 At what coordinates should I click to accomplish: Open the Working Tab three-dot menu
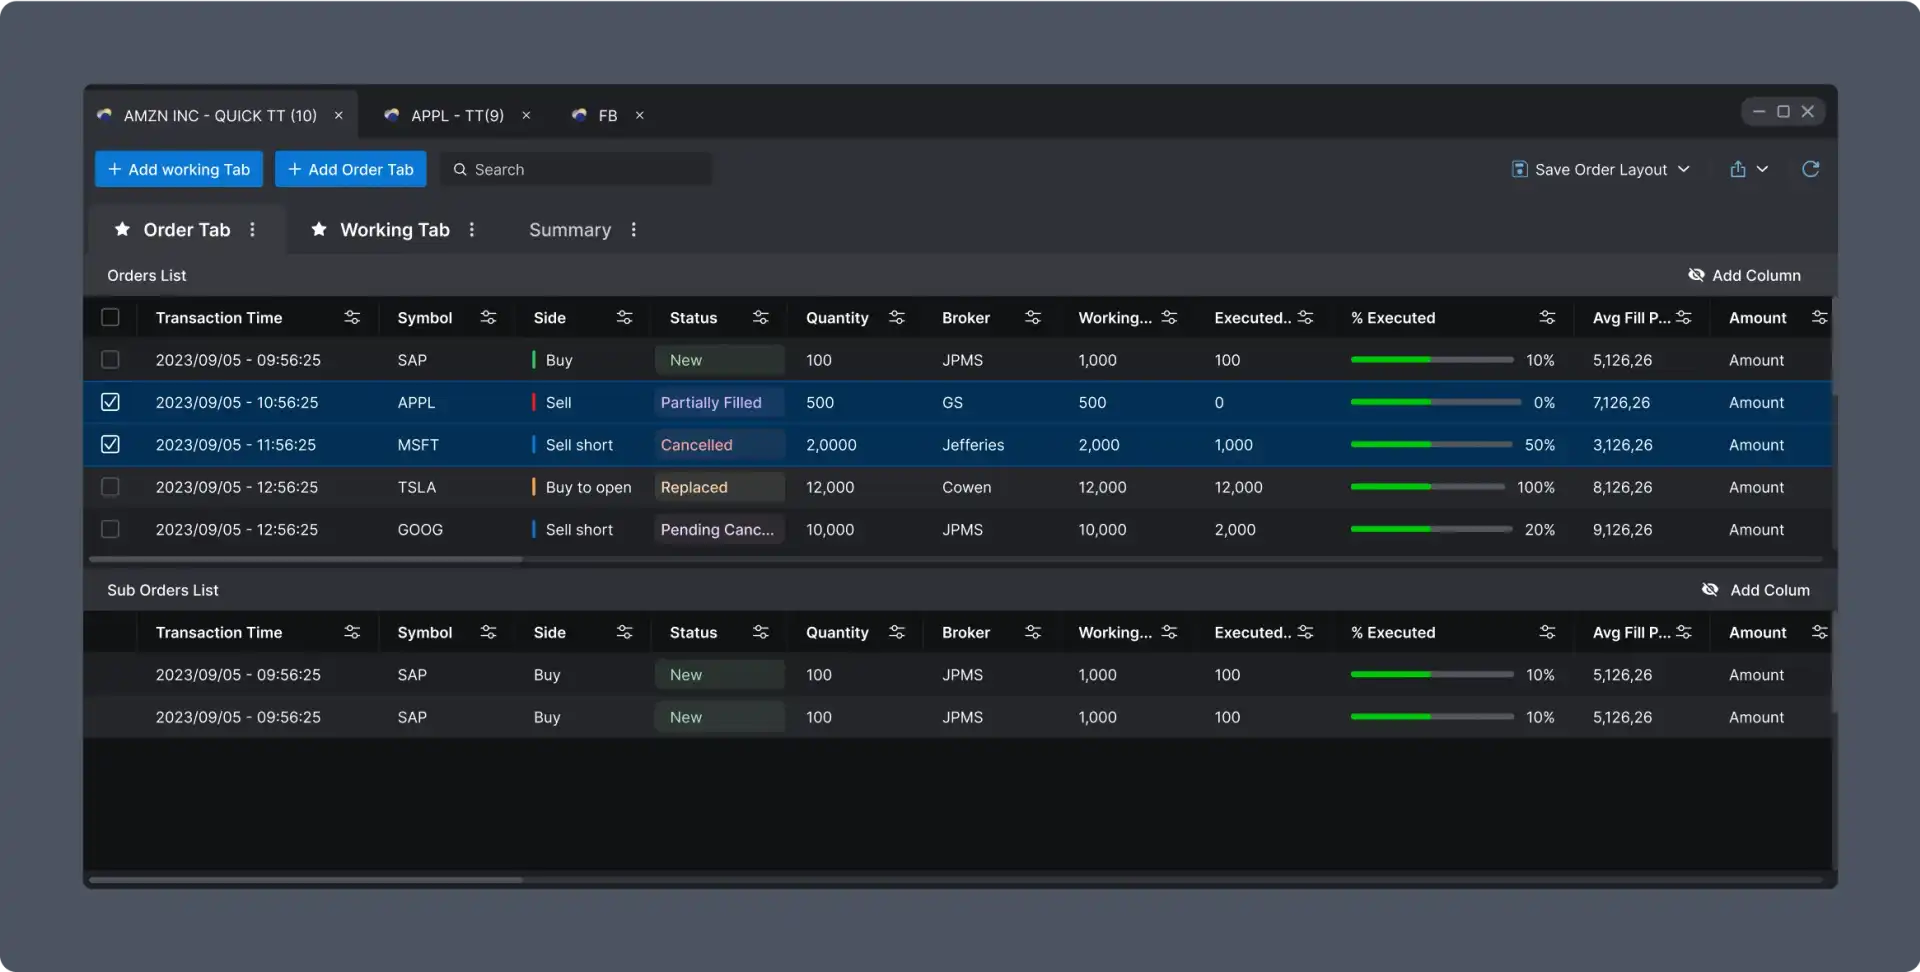[x=472, y=229]
